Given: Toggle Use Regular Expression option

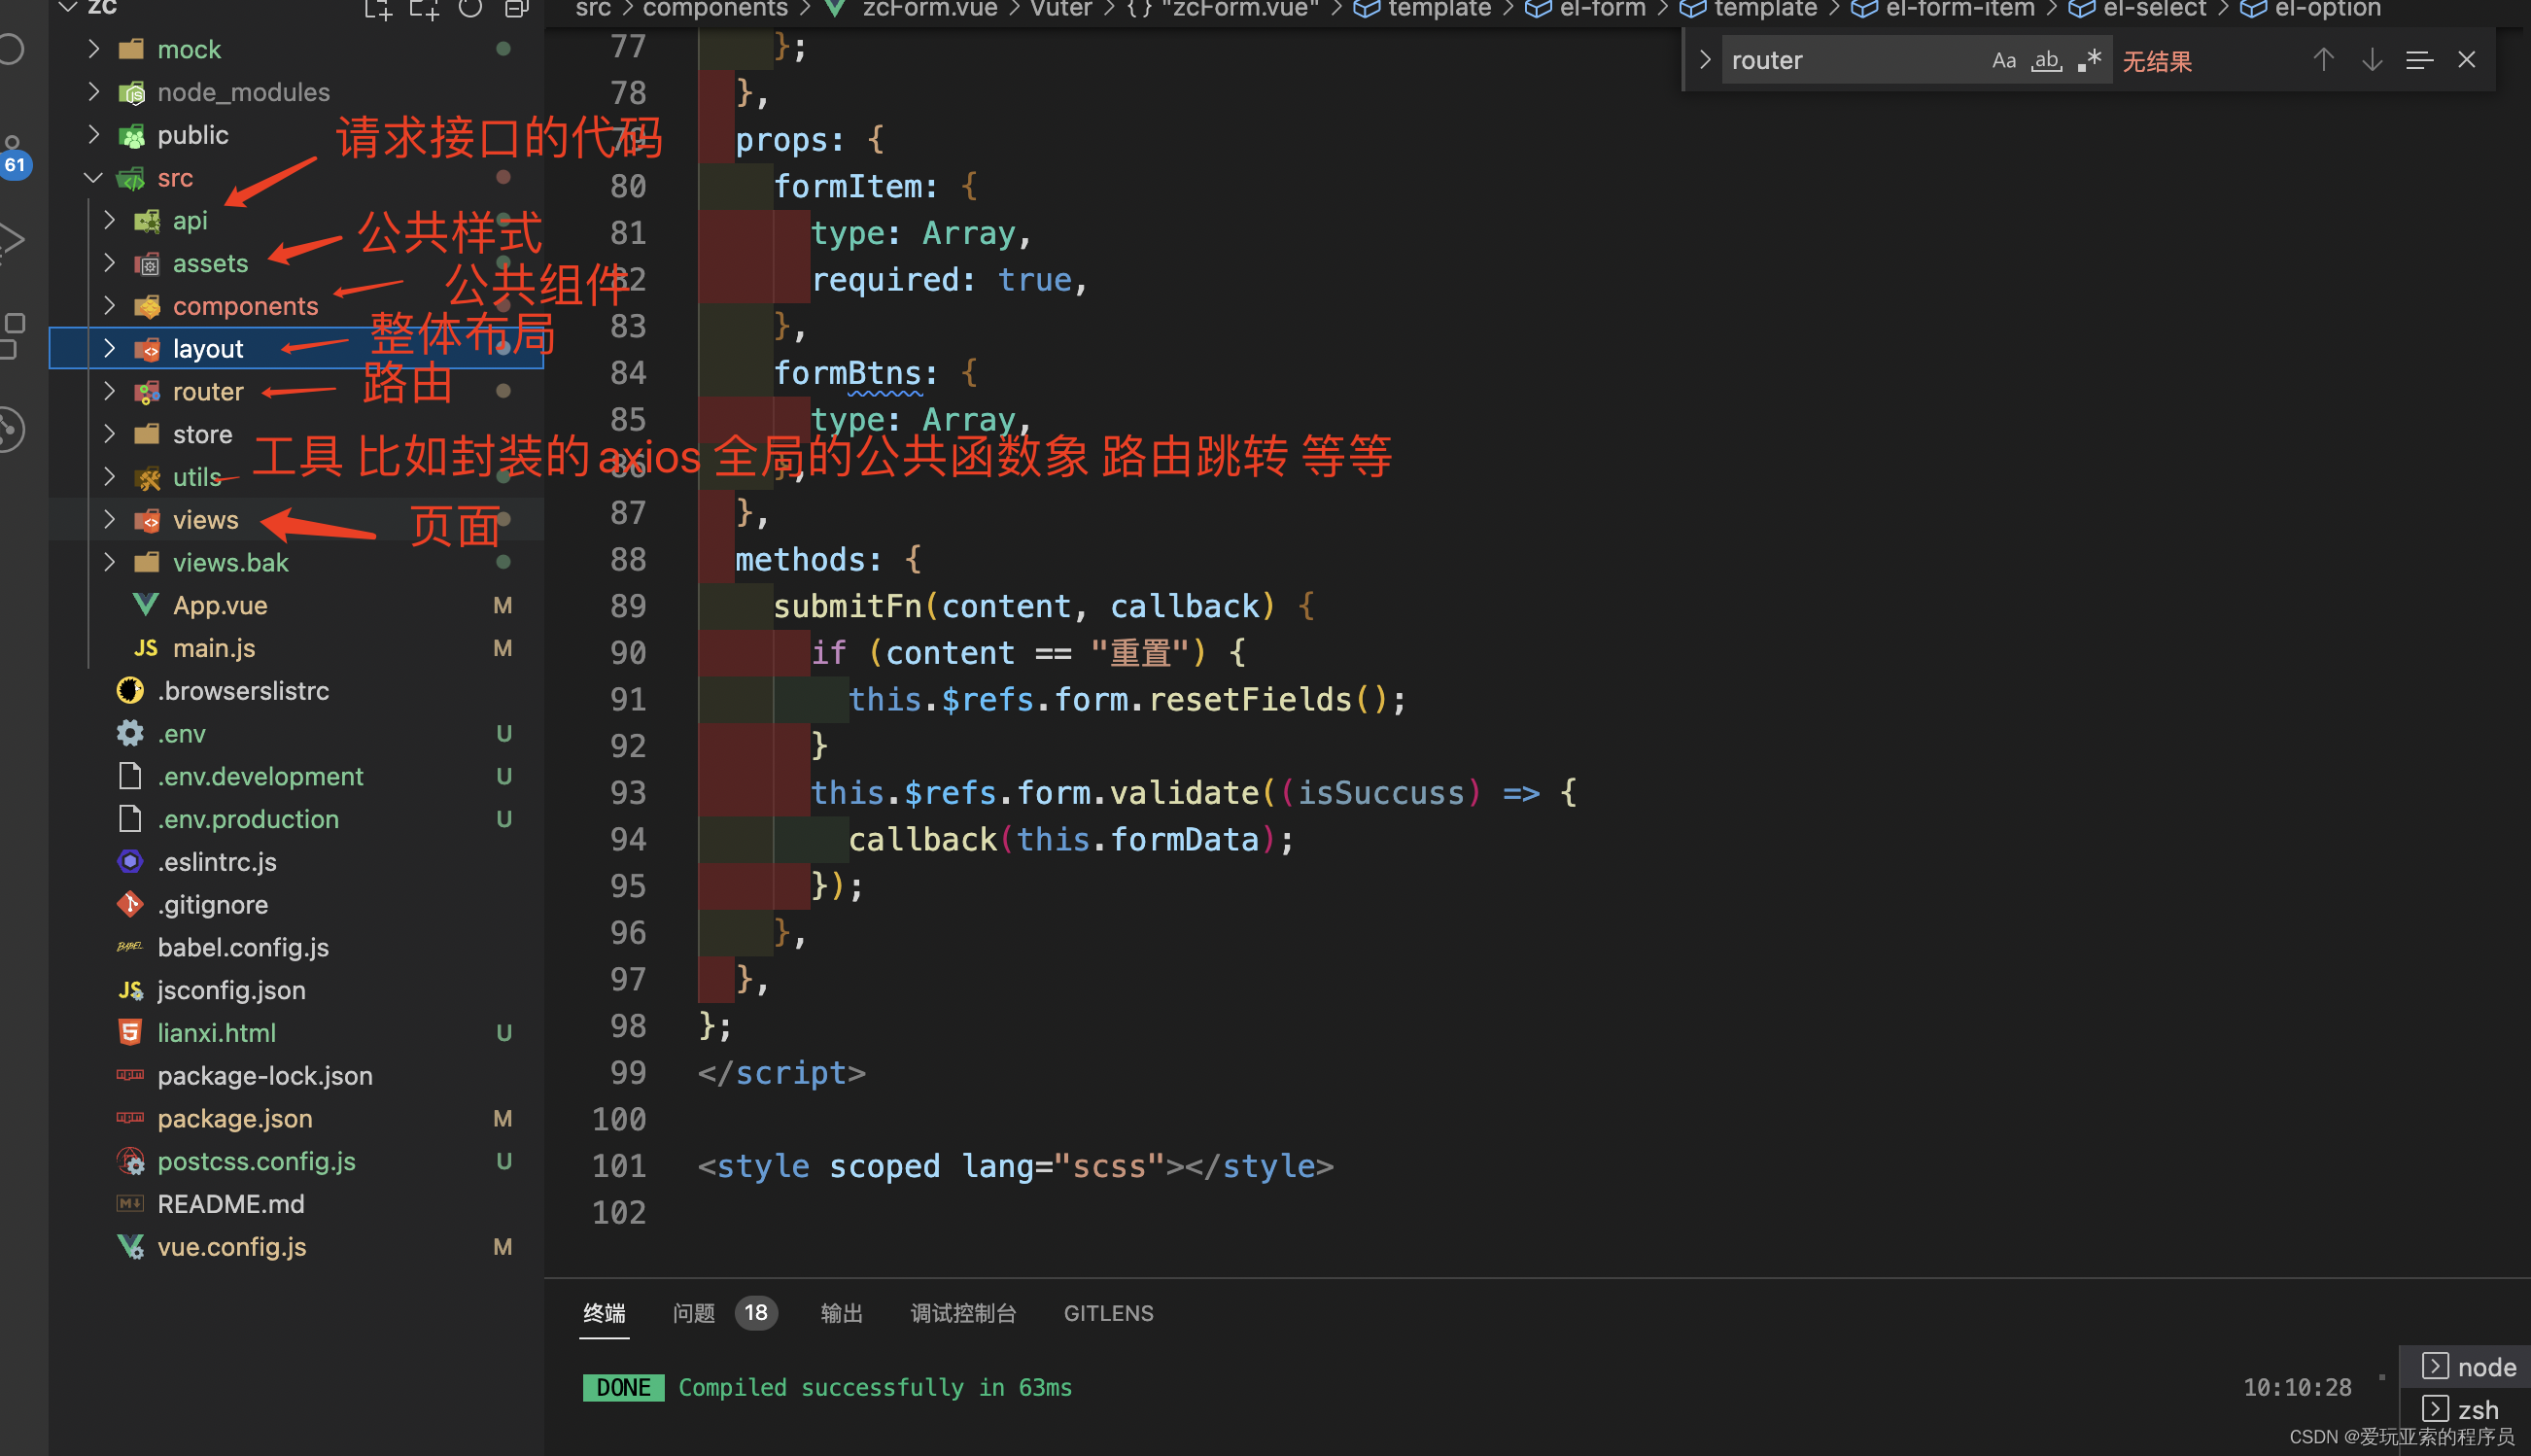Looking at the screenshot, I should (x=2089, y=61).
